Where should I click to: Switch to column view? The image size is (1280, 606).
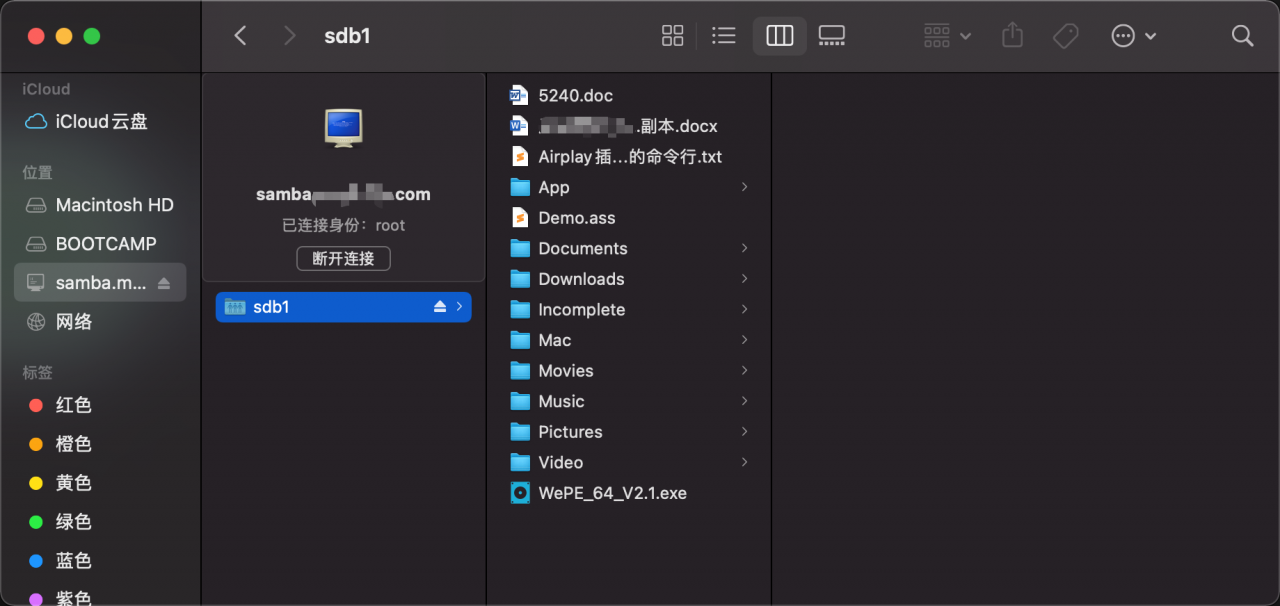pyautogui.click(x=780, y=36)
